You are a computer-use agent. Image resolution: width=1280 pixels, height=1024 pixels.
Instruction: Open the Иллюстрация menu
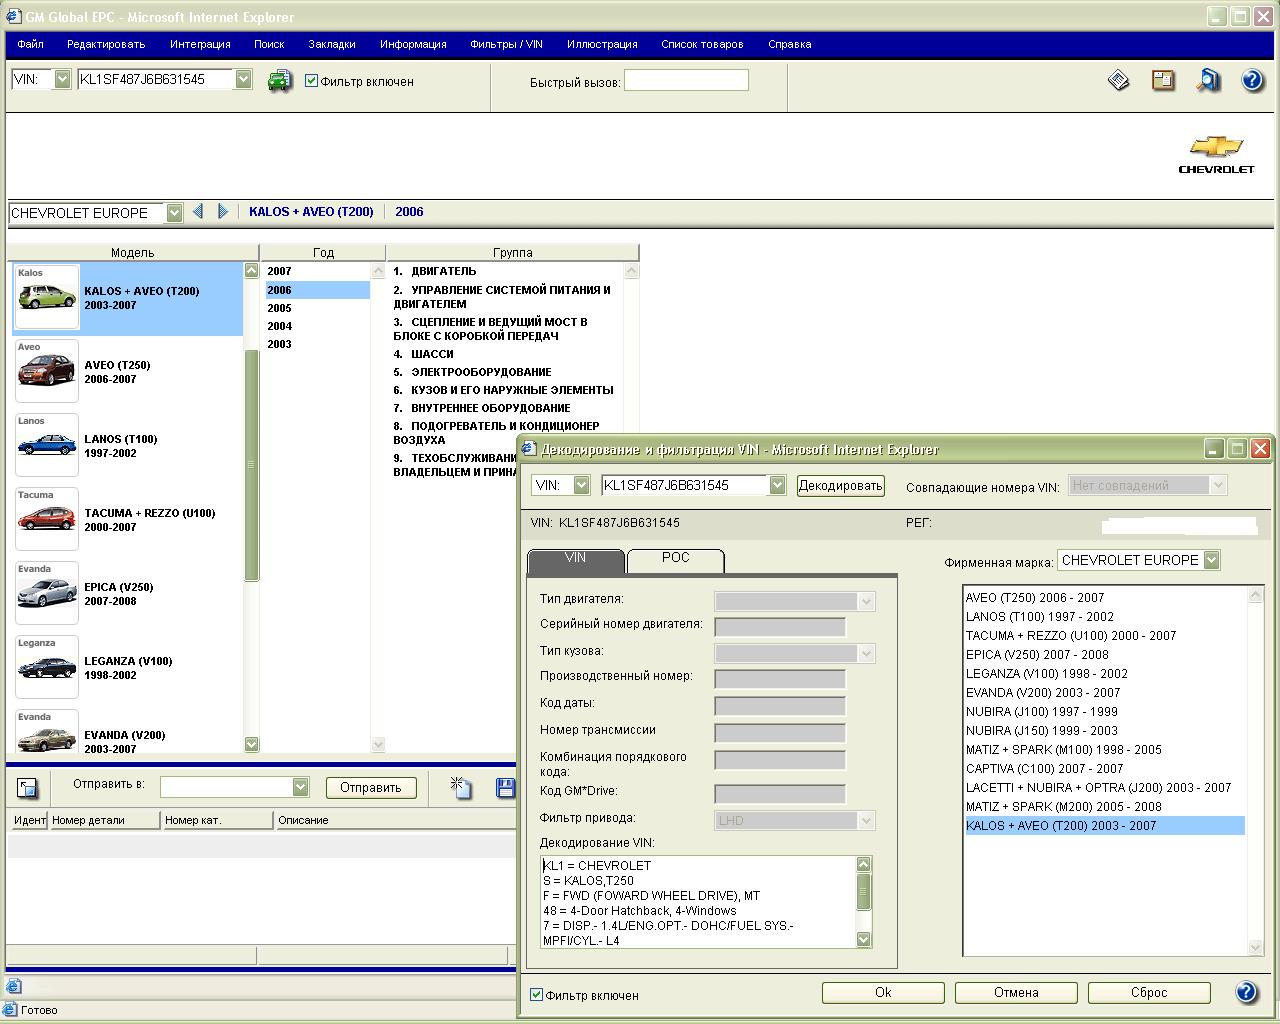602,44
